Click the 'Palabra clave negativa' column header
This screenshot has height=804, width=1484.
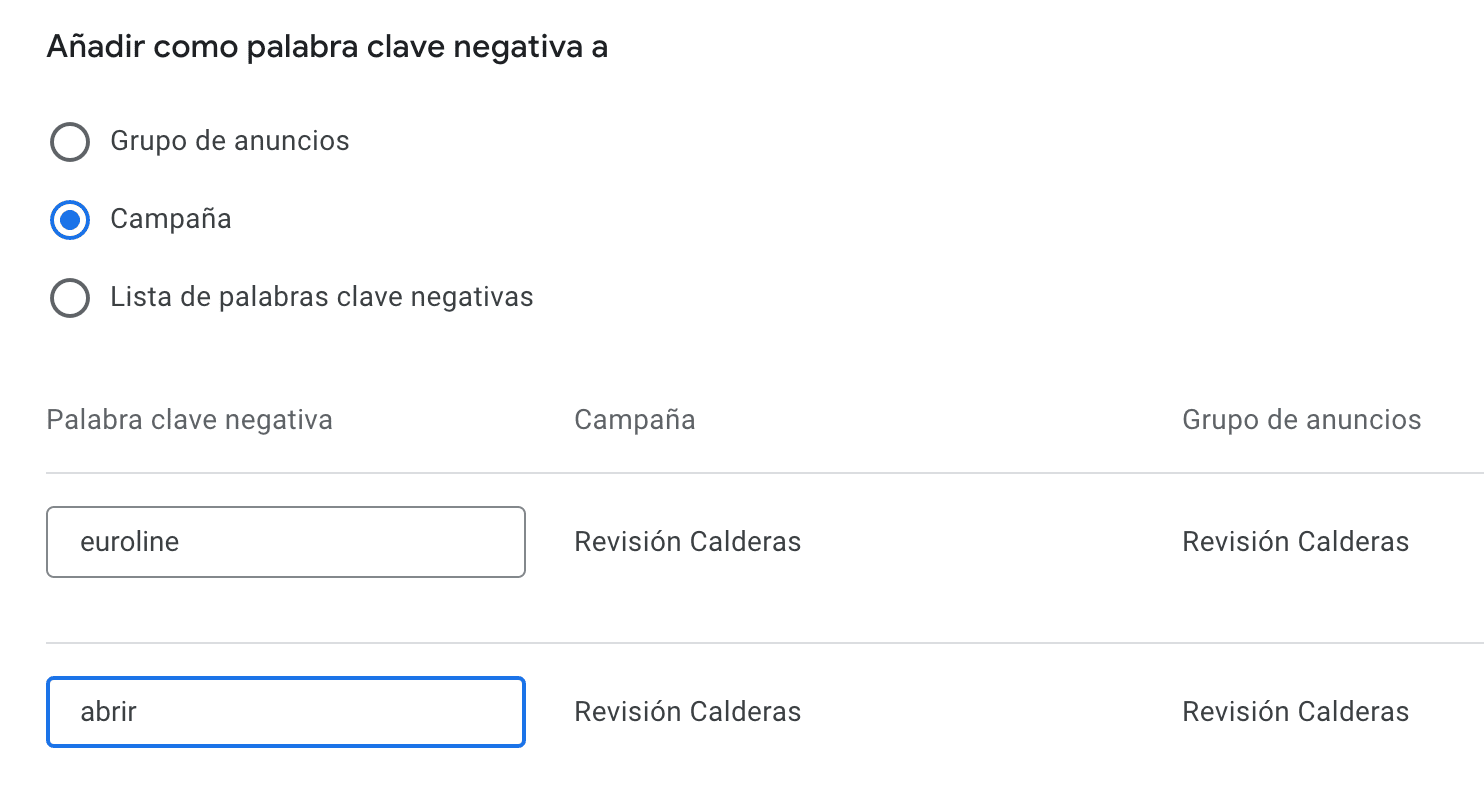189,419
